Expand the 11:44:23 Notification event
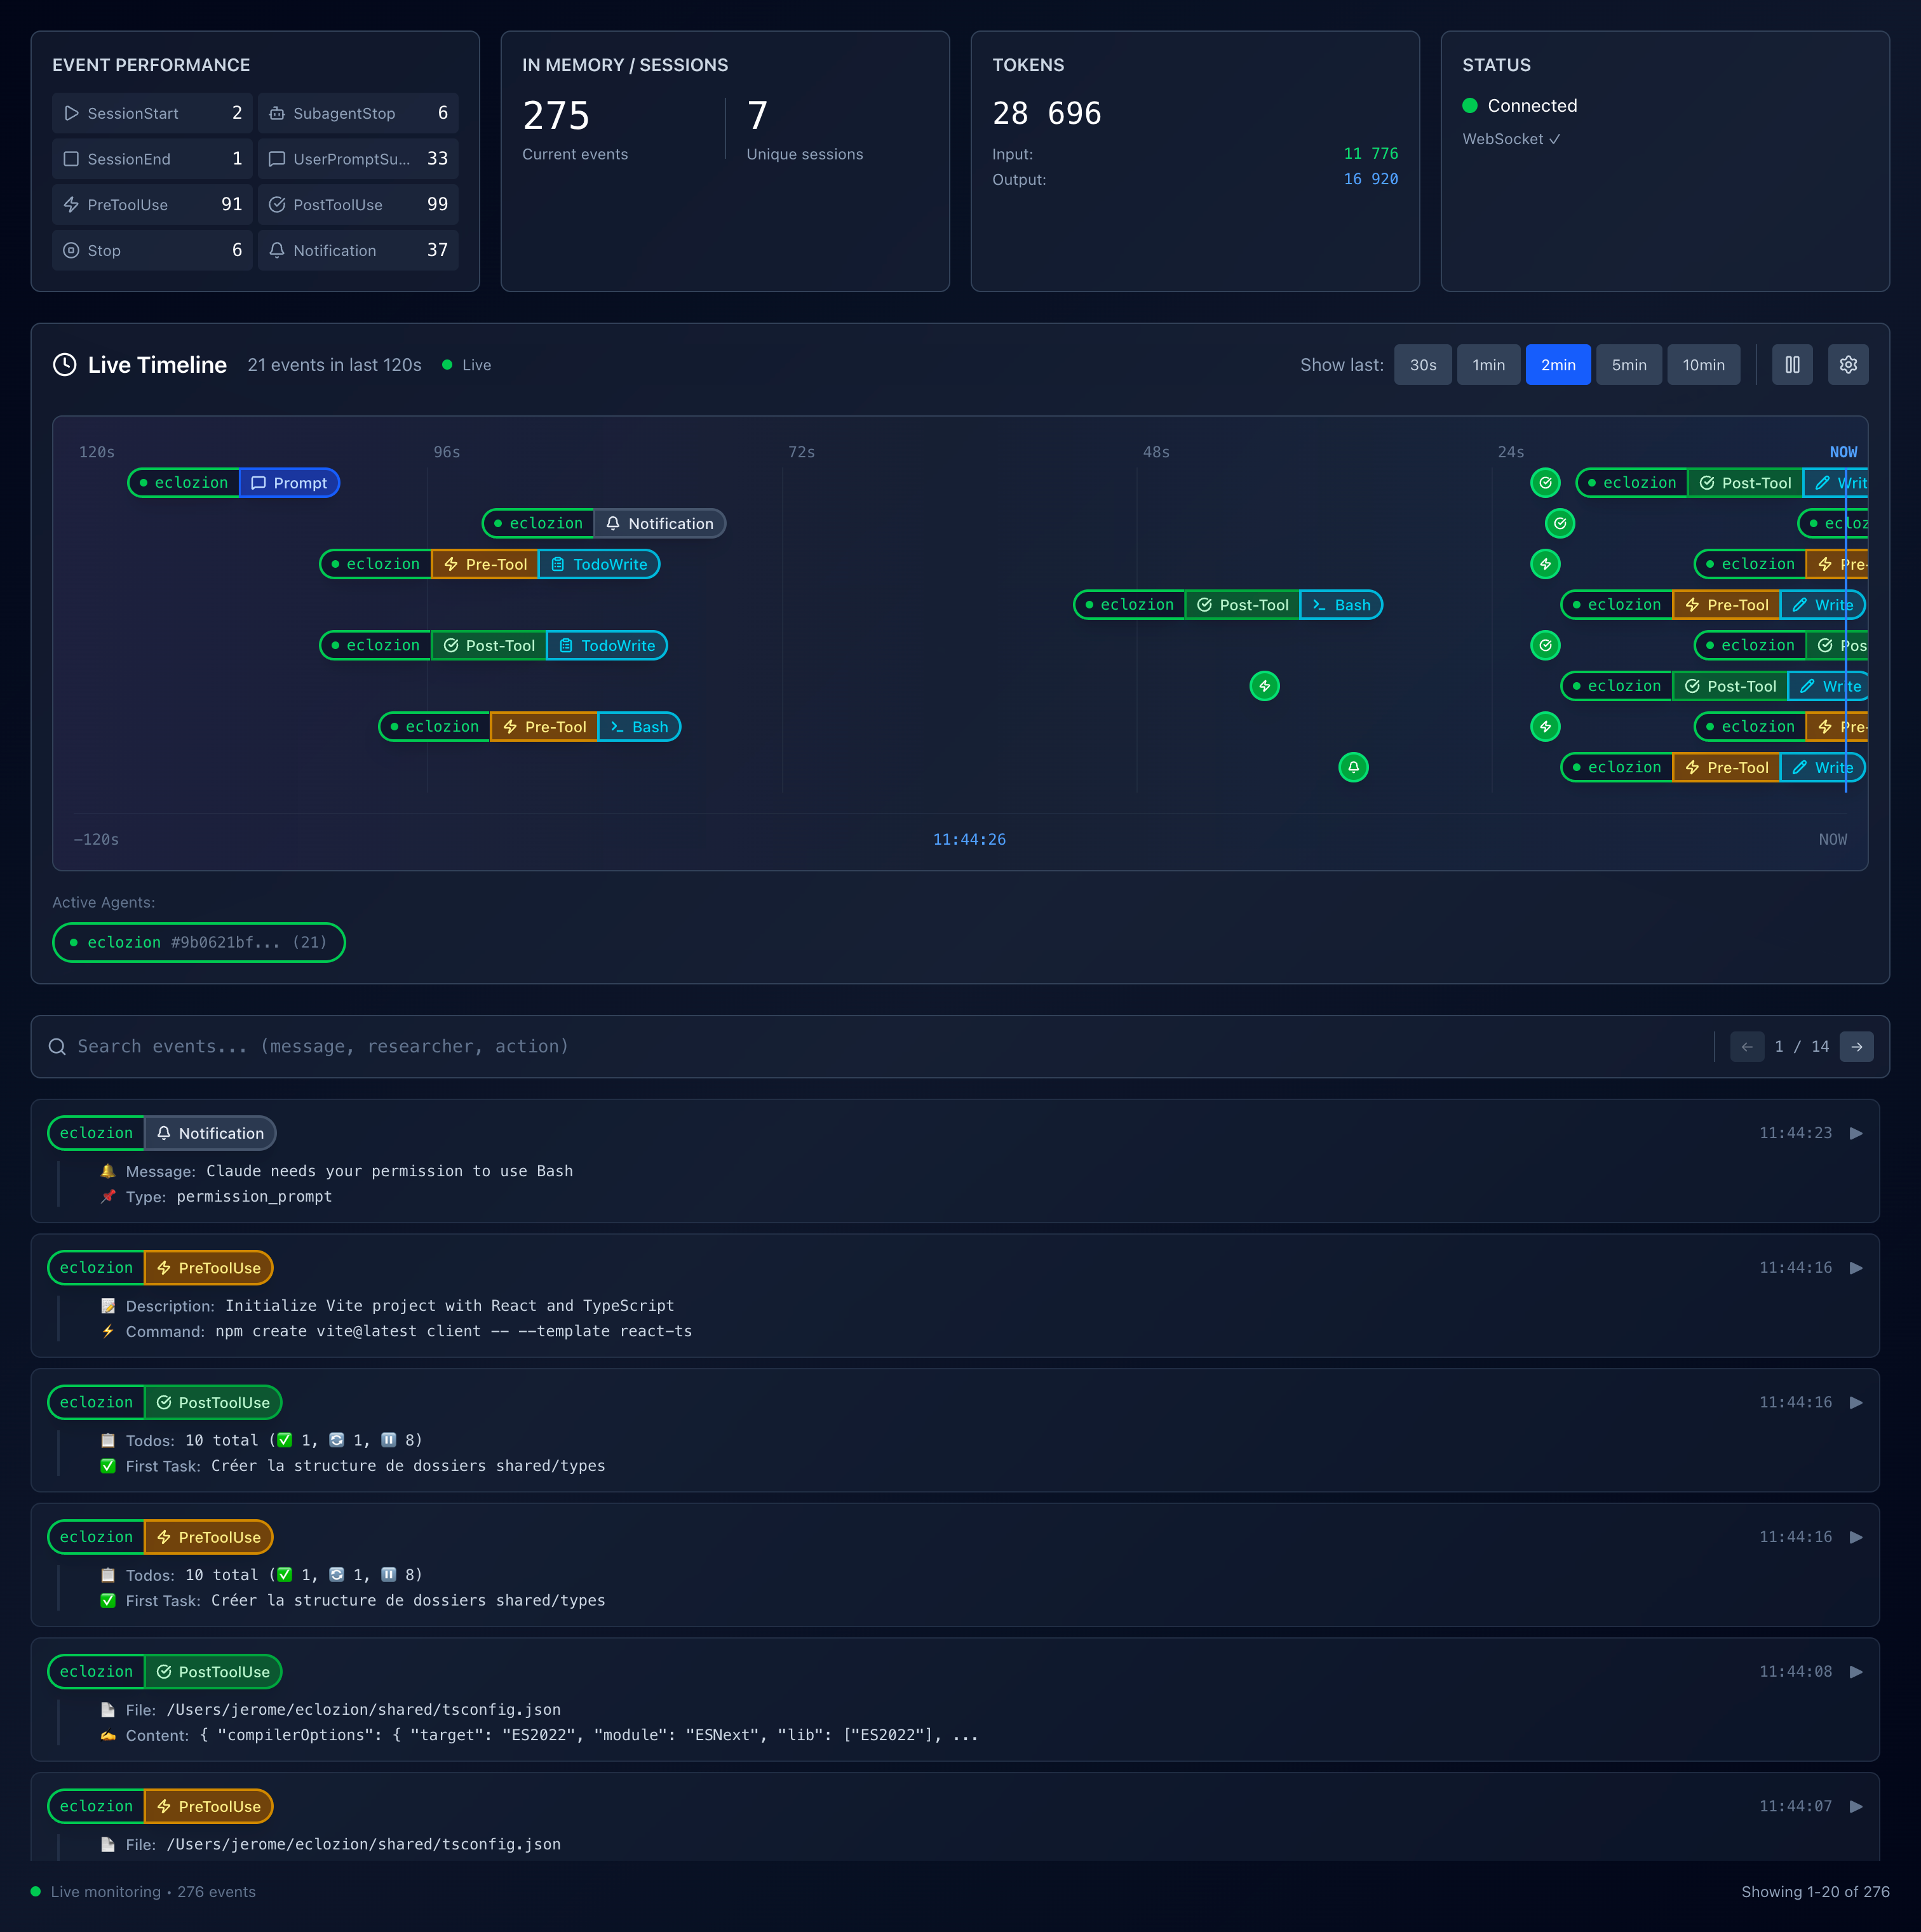The width and height of the screenshot is (1921, 1932). pyautogui.click(x=1856, y=1133)
